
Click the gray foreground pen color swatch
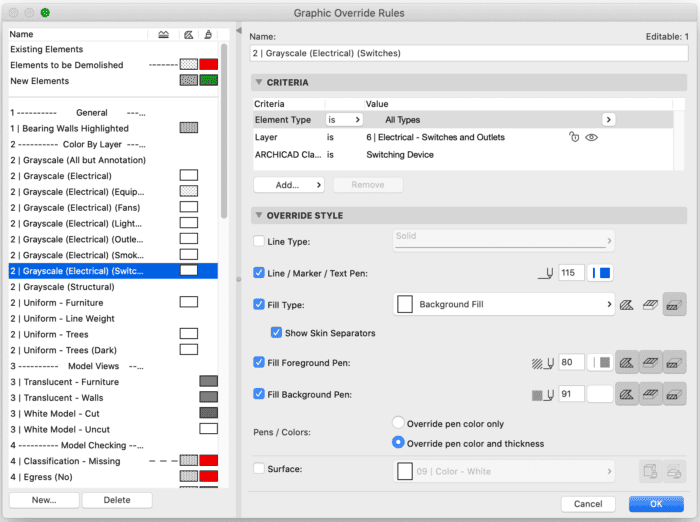tap(600, 362)
